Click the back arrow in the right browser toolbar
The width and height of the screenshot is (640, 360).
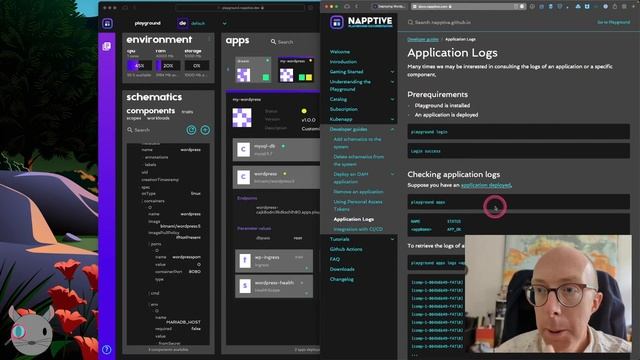coord(356,7)
